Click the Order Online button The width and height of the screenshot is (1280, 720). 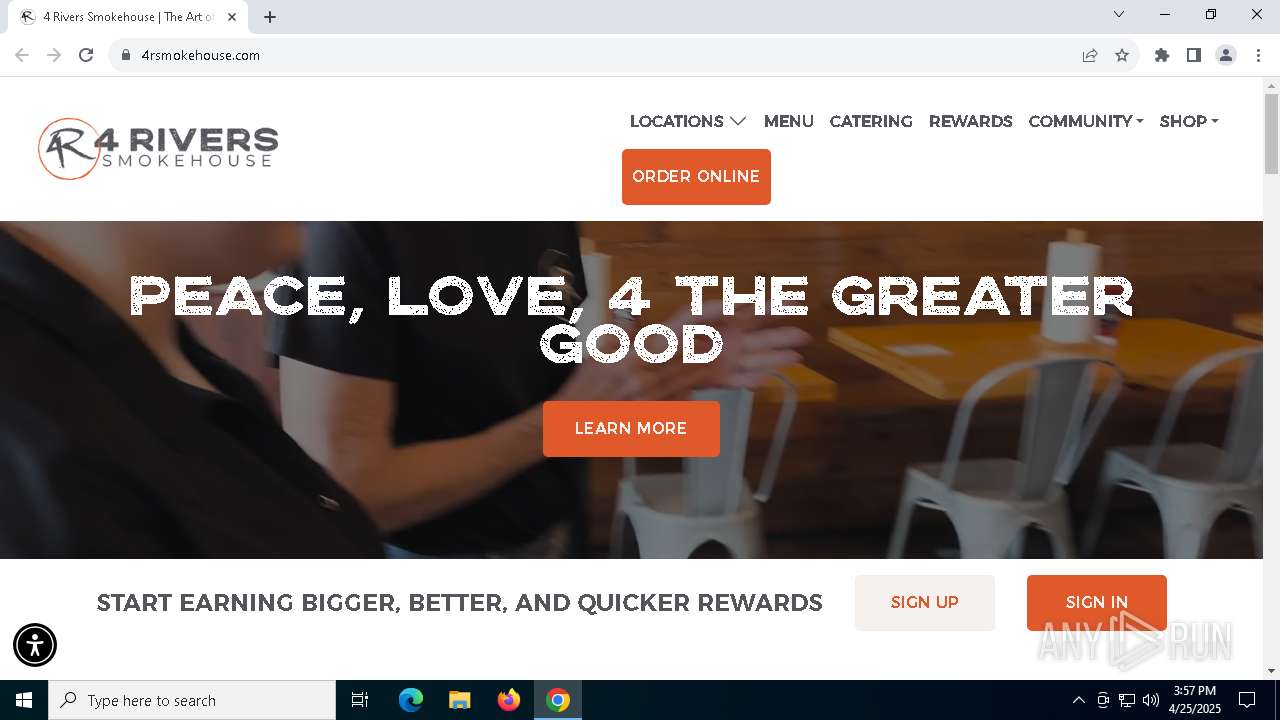tap(696, 177)
